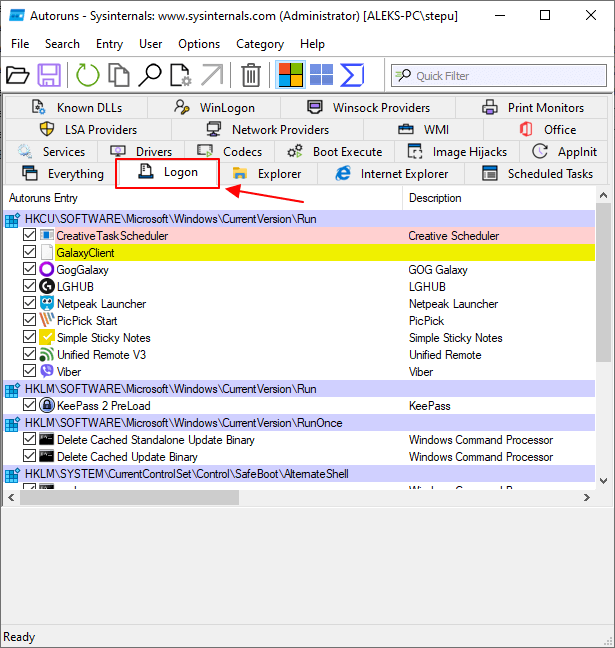This screenshot has width=615, height=648.
Task: Click the HKLM RunOnce registry key icon
Action: 12,423
